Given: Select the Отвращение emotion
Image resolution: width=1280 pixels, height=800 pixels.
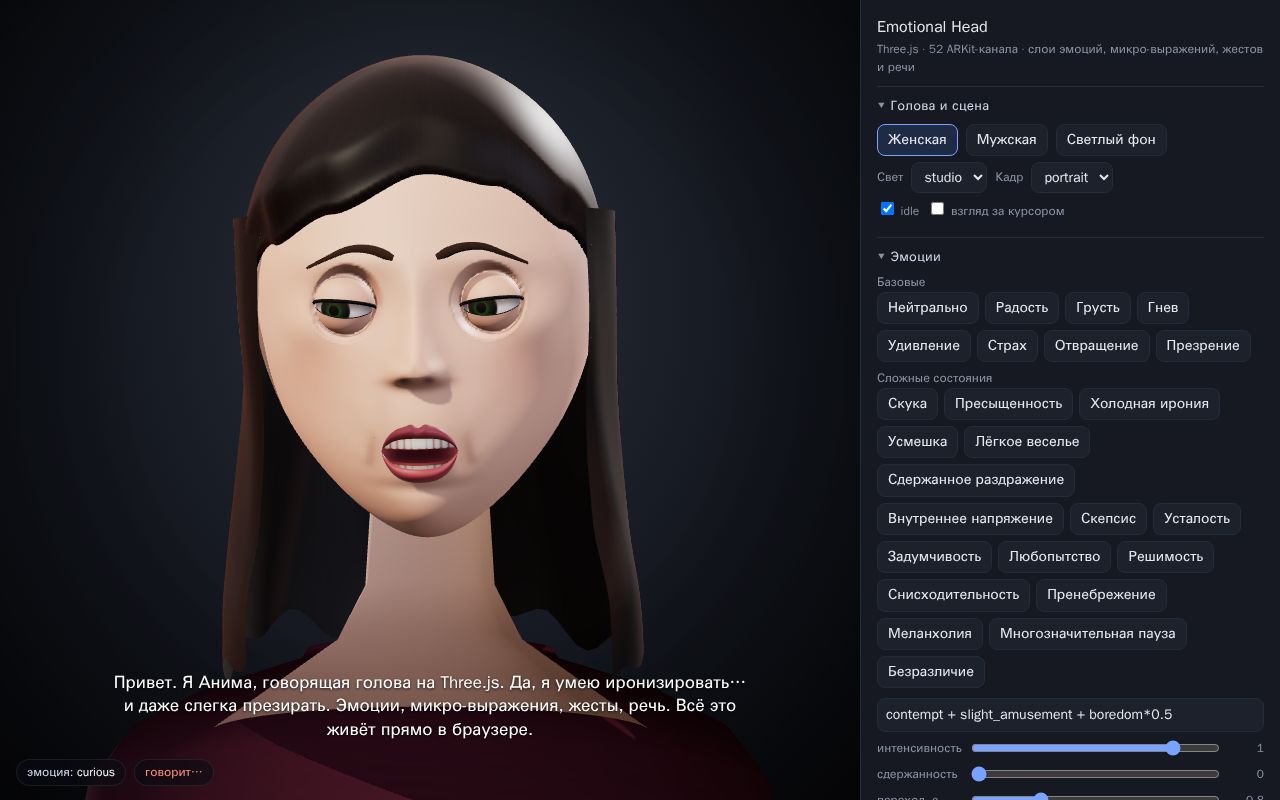Looking at the screenshot, I should (1097, 346).
